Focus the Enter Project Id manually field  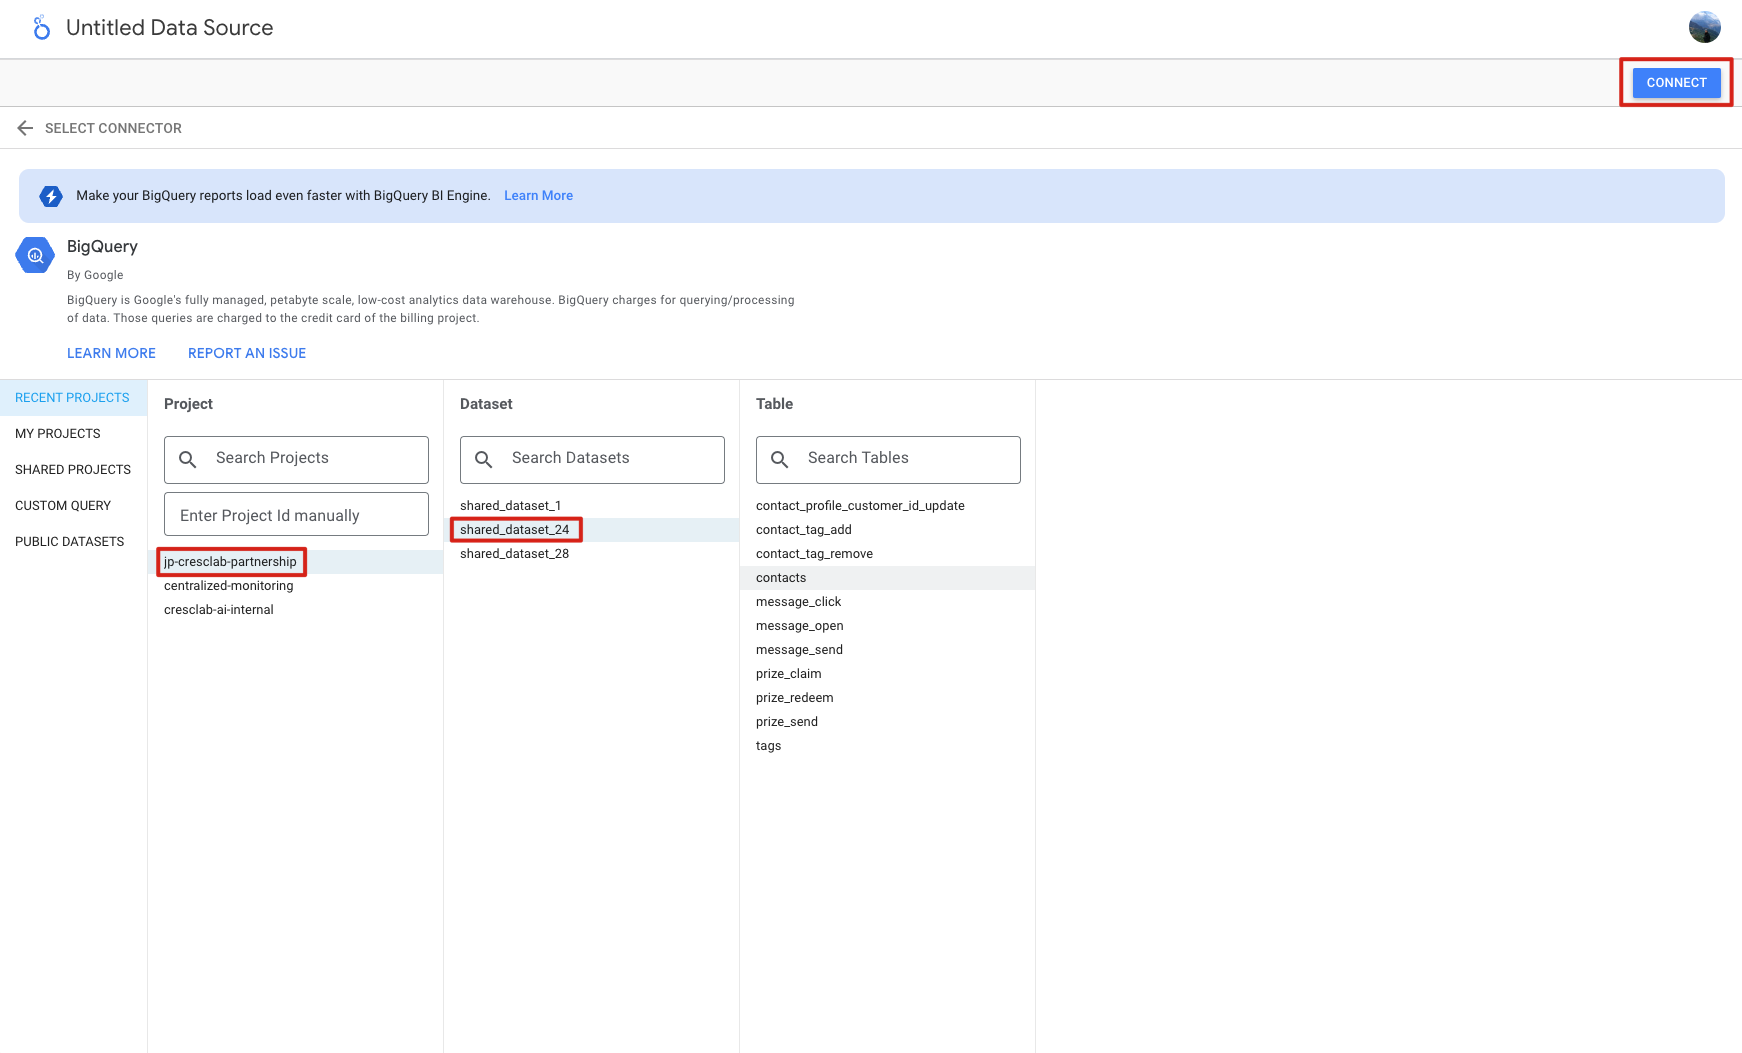pos(296,514)
